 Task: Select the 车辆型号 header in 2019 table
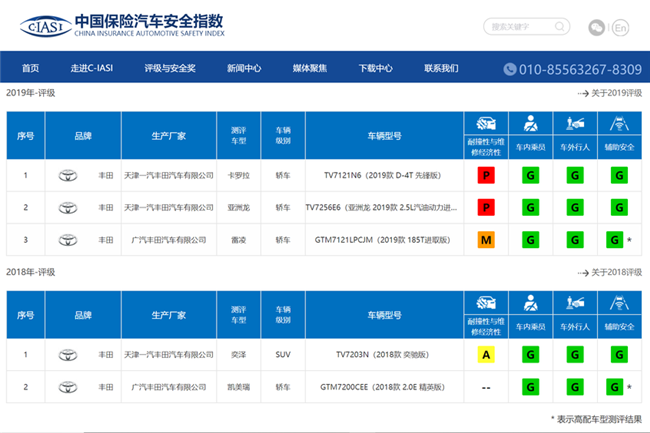(x=385, y=136)
